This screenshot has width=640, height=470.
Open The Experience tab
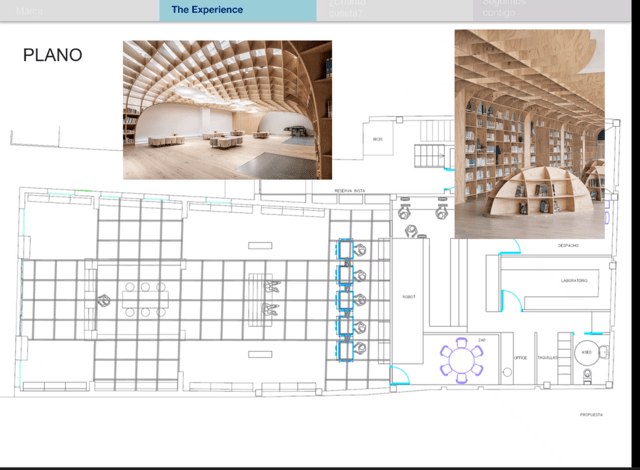(x=207, y=10)
